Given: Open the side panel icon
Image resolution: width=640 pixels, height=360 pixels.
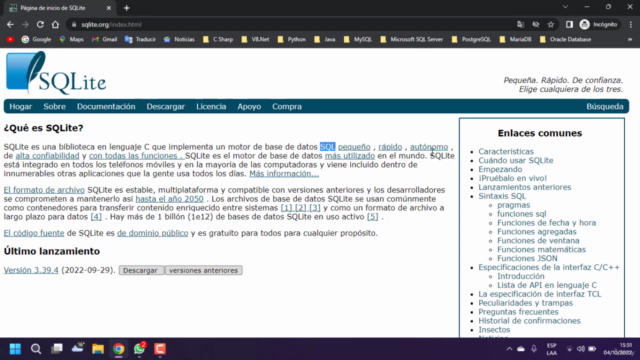Looking at the screenshot, I should coord(569,24).
